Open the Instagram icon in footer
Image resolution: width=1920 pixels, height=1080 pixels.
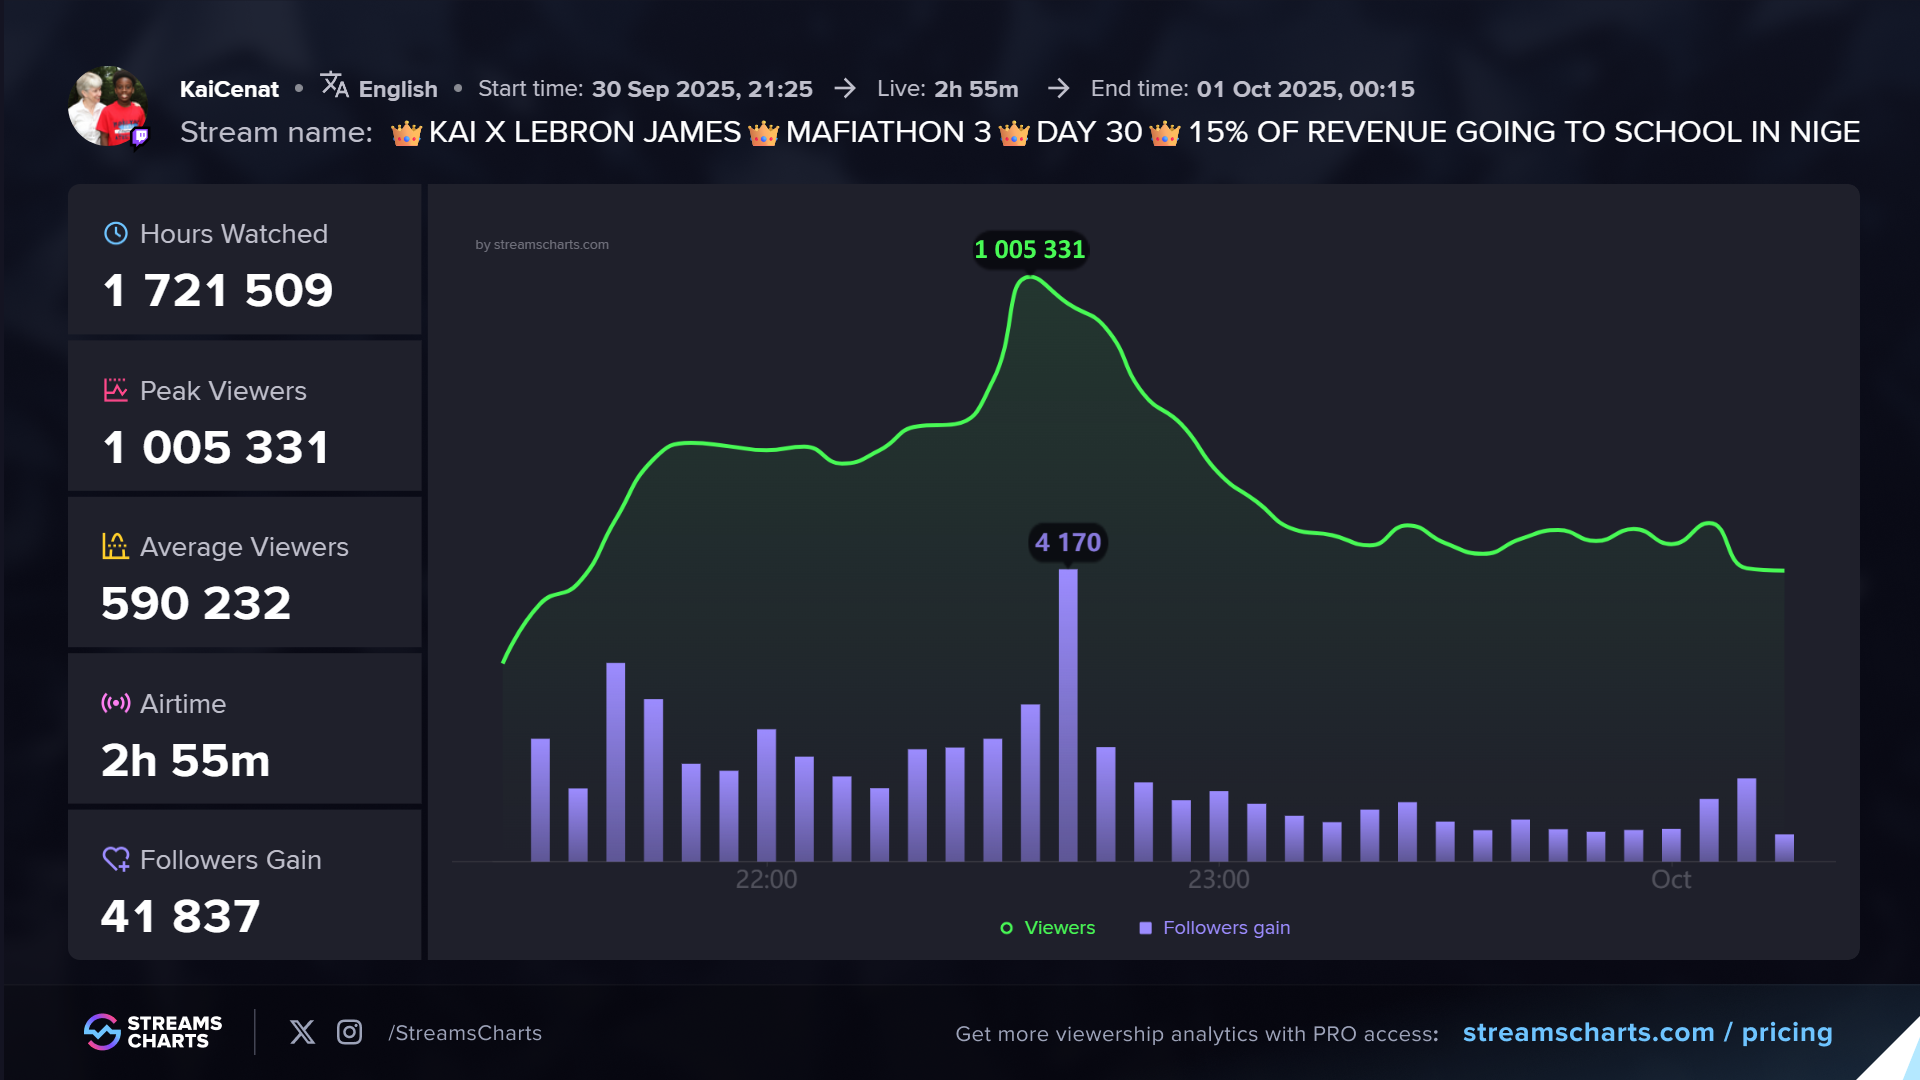click(349, 1032)
